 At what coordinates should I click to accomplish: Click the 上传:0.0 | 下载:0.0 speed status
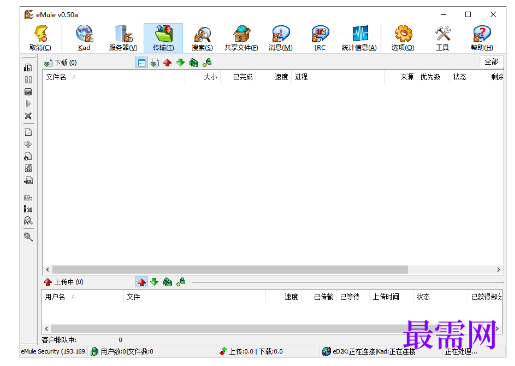coord(251,351)
